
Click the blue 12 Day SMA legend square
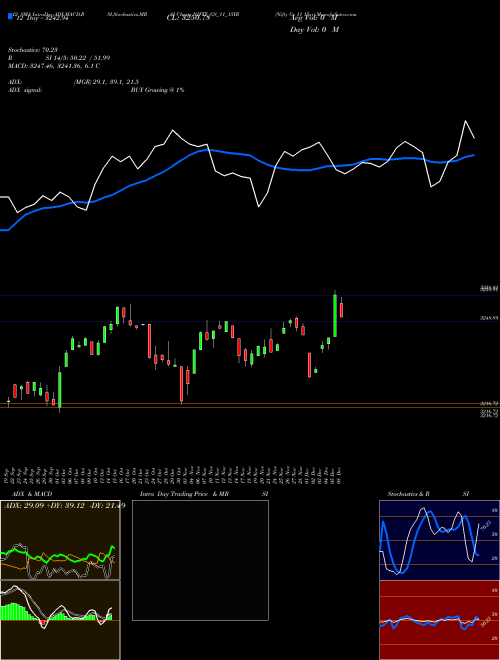[x=10, y=17]
